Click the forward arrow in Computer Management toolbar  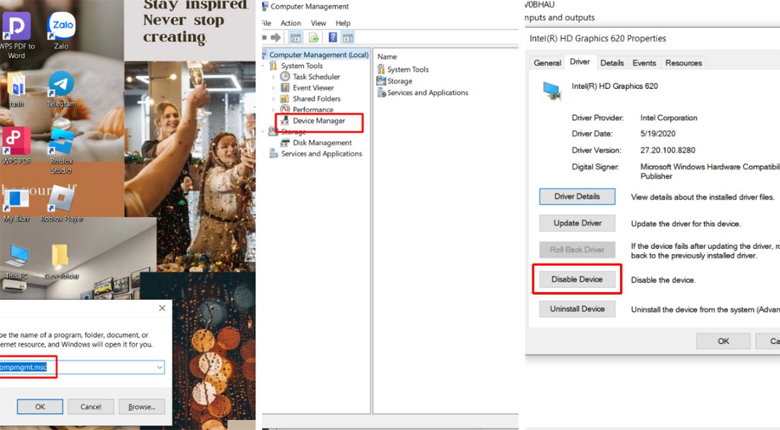click(276, 37)
